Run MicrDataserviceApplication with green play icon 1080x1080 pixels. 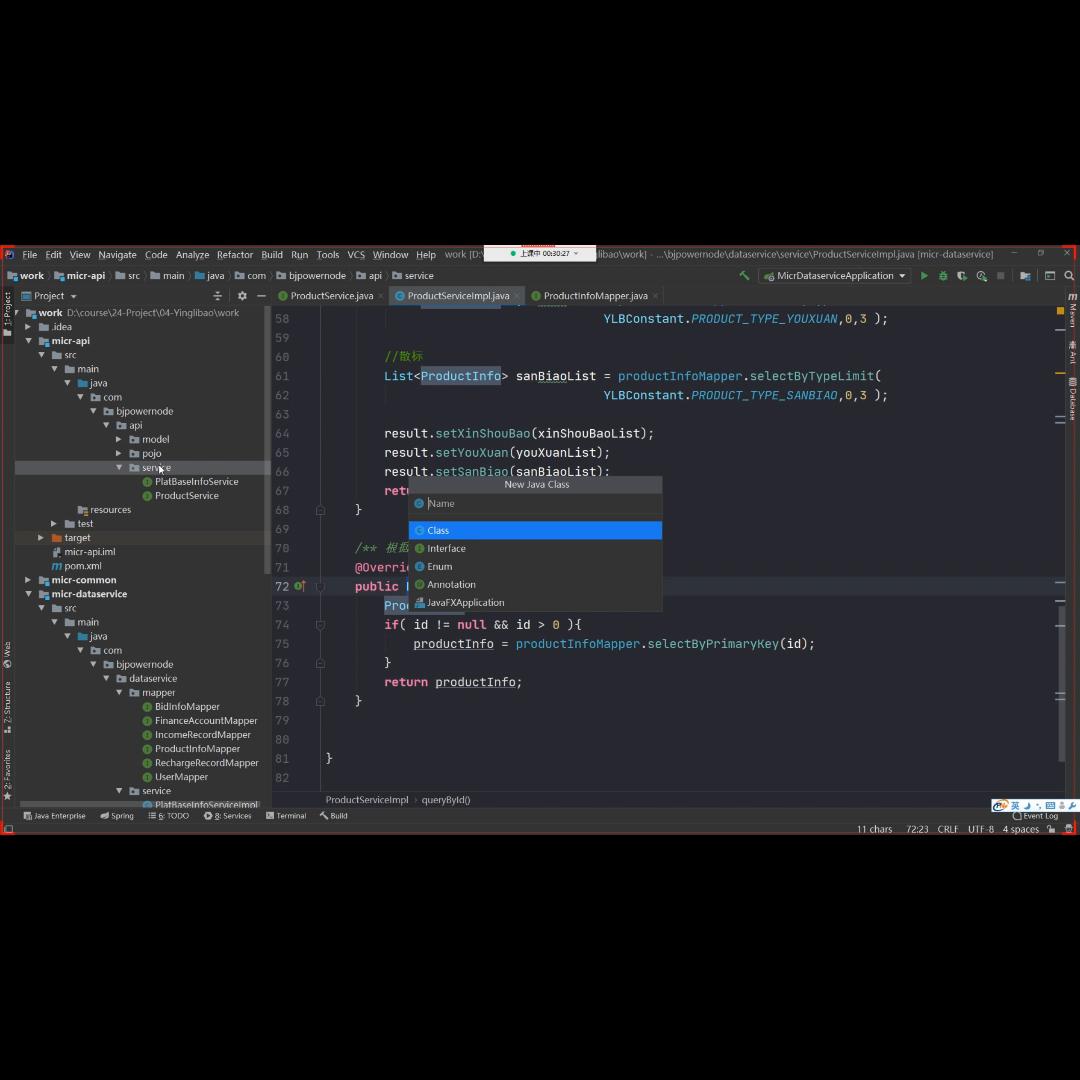924,276
